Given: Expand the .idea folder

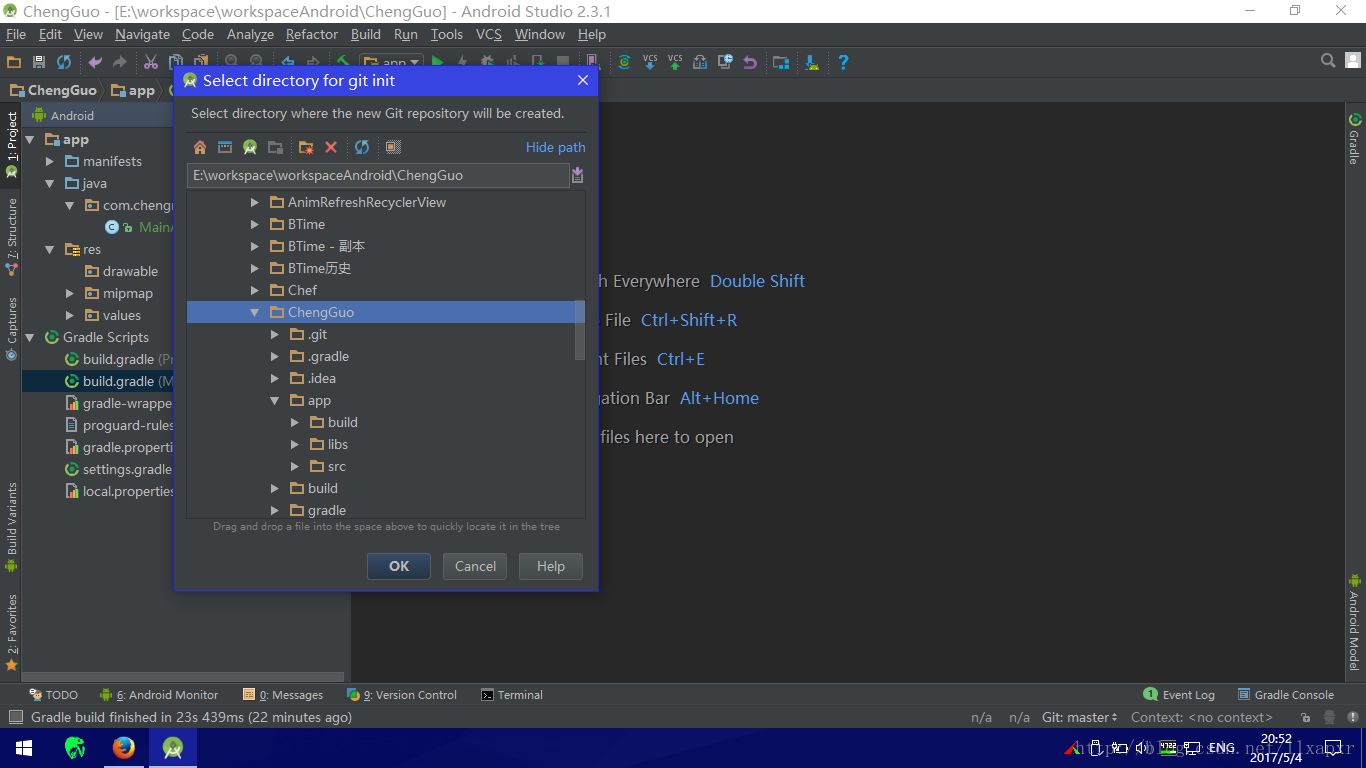Looking at the screenshot, I should pyautogui.click(x=275, y=378).
